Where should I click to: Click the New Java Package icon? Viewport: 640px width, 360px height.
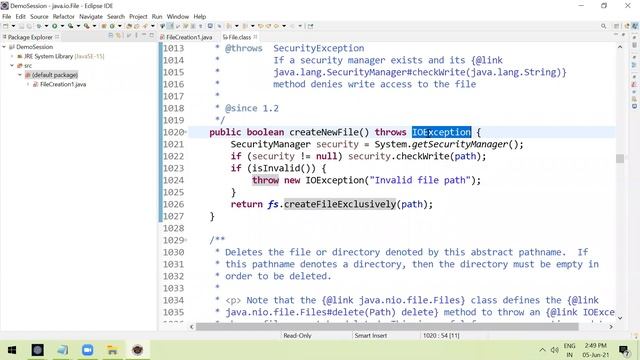click(104, 26)
